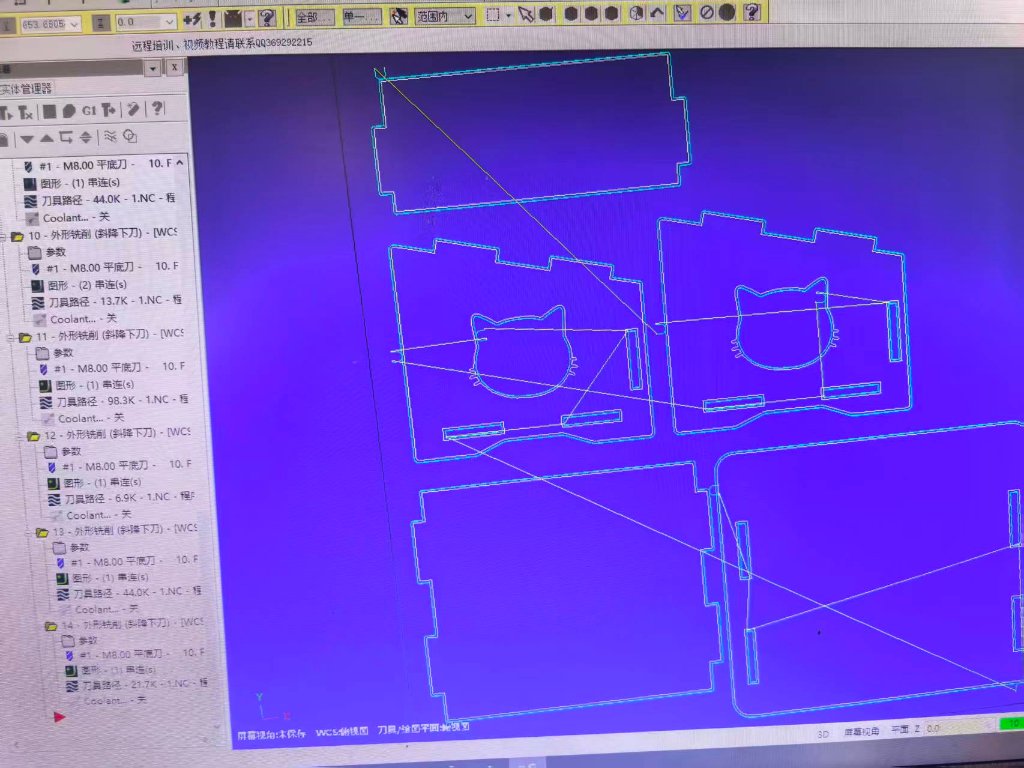Click the position insert arrow after selected icon
The height and width of the screenshot is (768, 1024).
[66, 137]
